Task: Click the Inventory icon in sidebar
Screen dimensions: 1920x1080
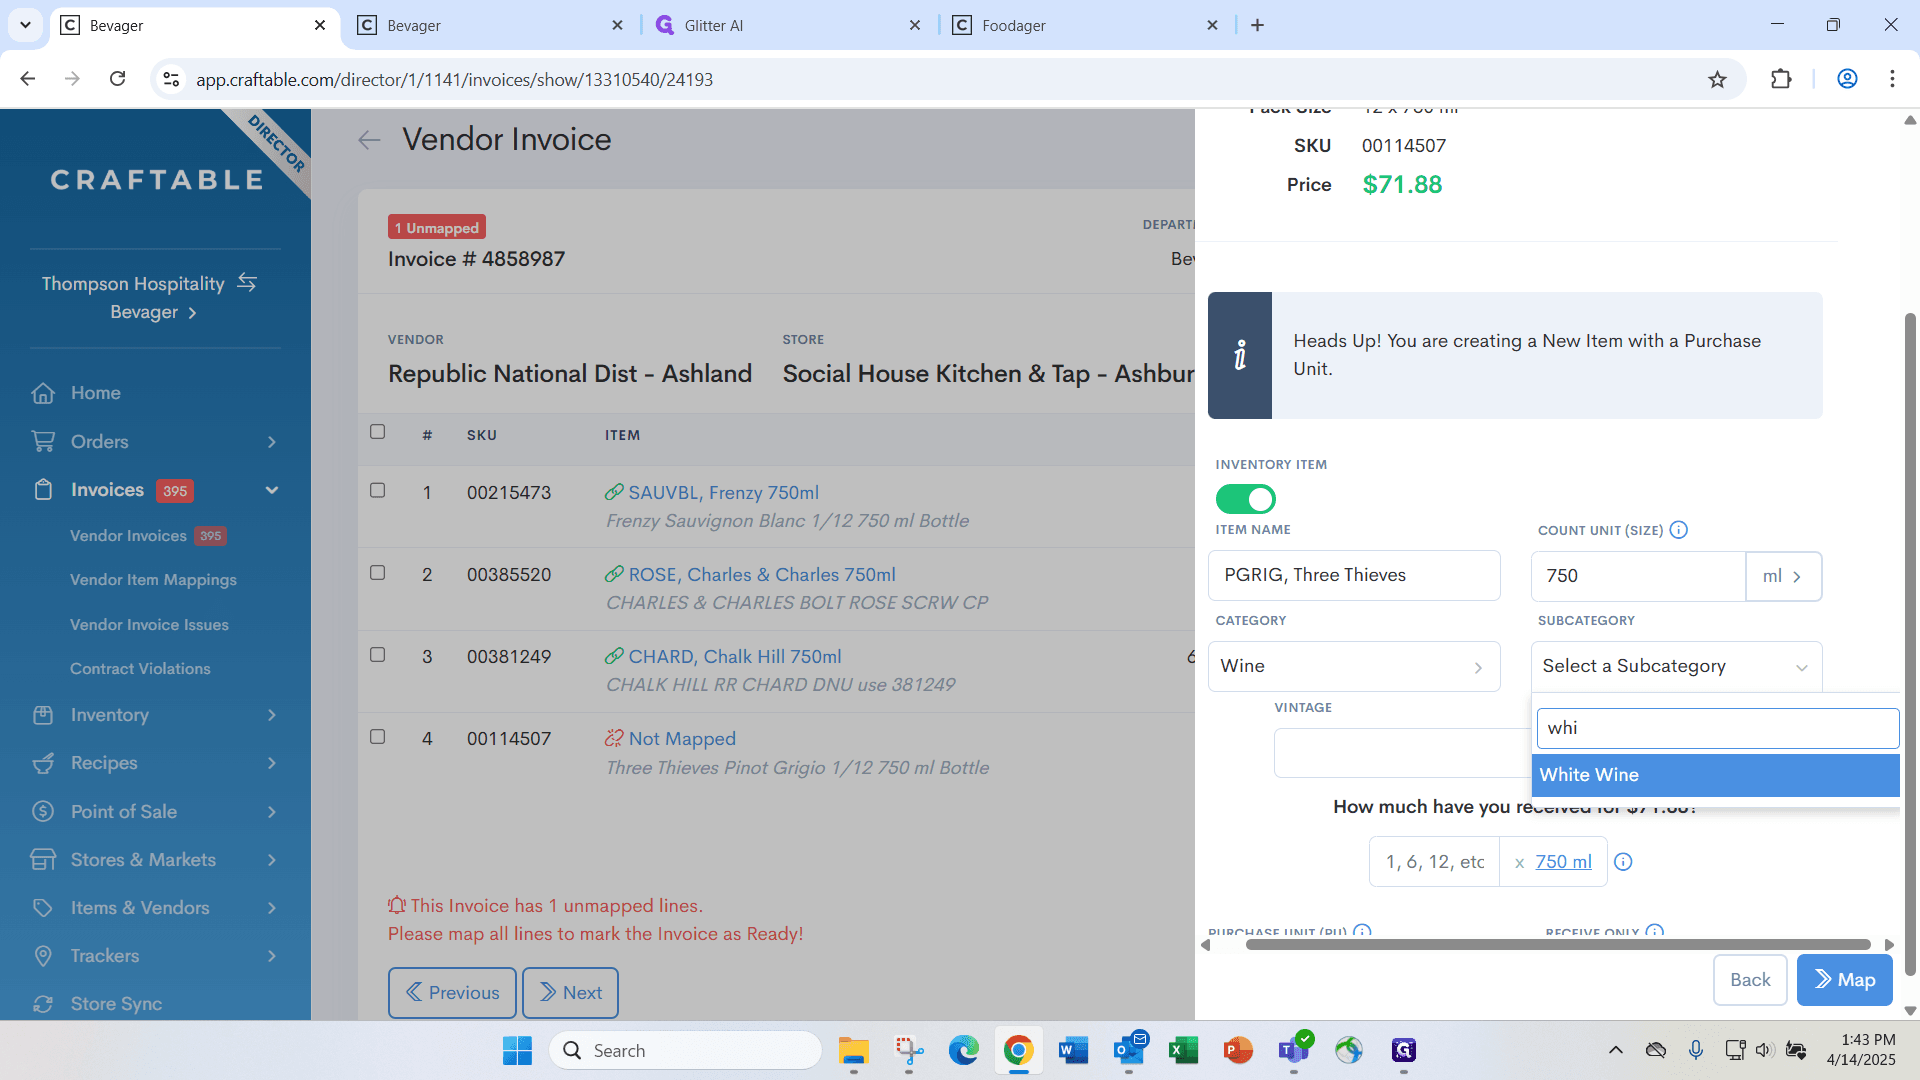Action: pos(43,715)
